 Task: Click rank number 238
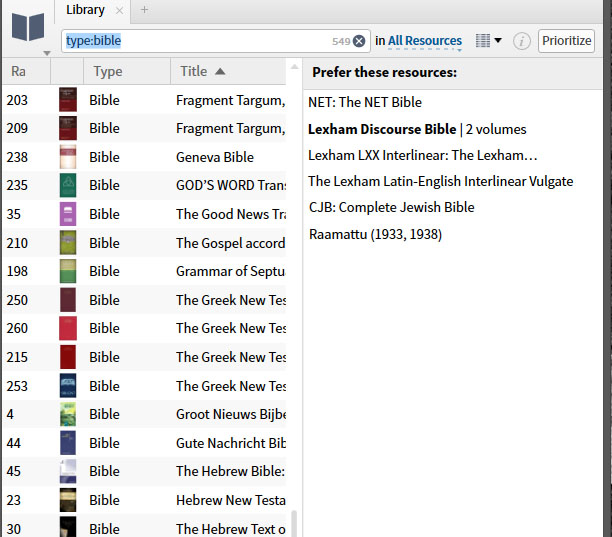click(x=17, y=157)
